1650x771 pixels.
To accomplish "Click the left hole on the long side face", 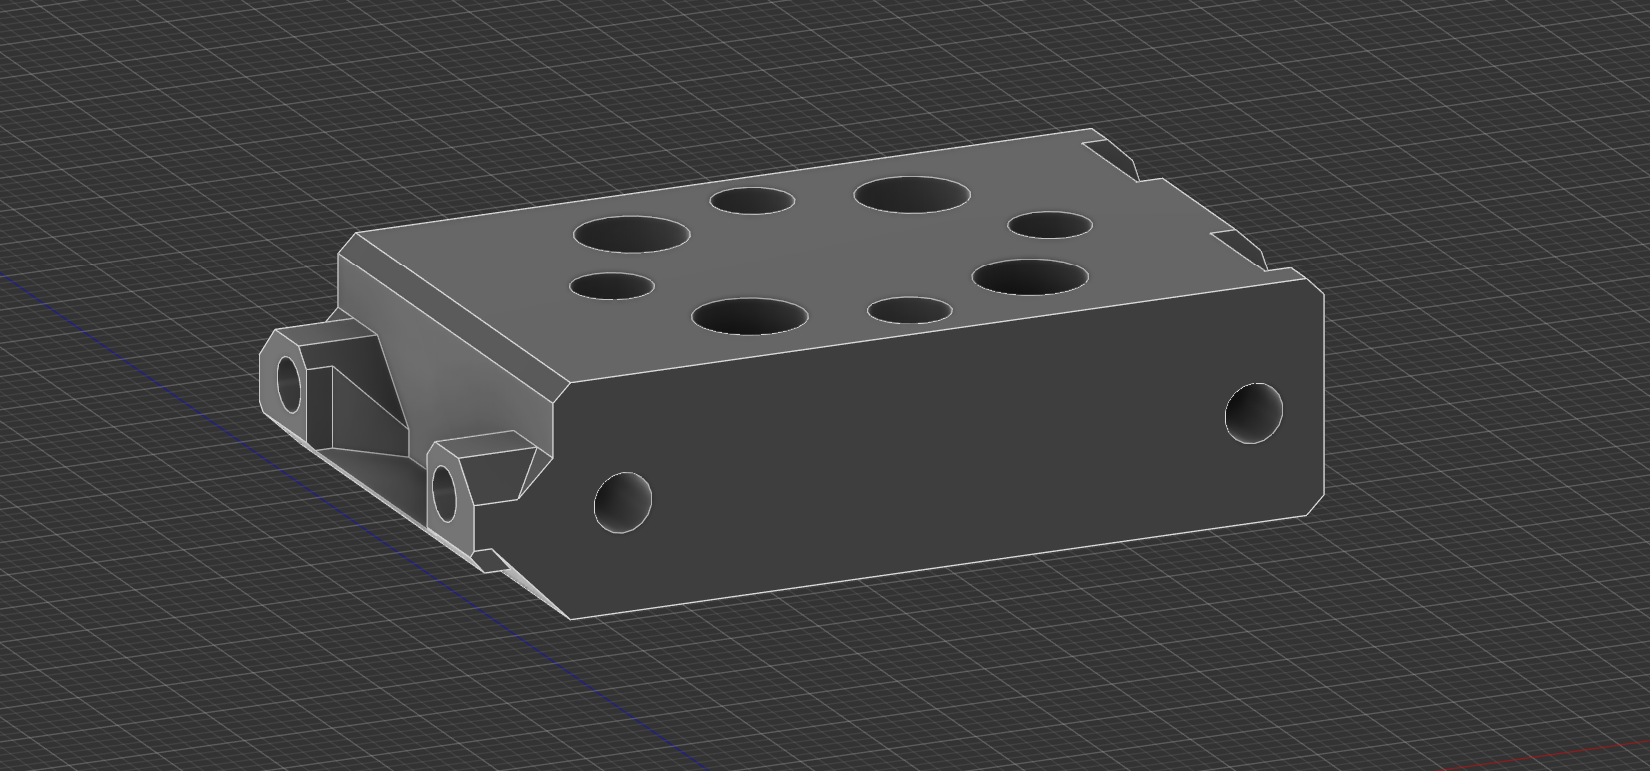I will (x=623, y=502).
